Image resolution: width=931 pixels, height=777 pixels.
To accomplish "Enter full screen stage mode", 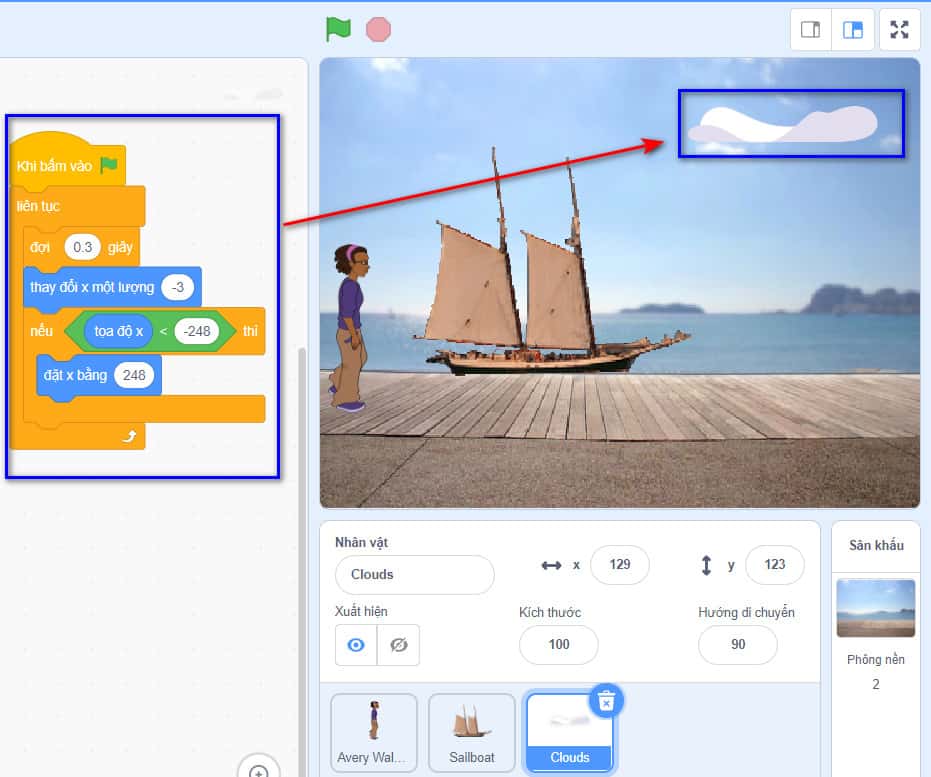I will [899, 30].
